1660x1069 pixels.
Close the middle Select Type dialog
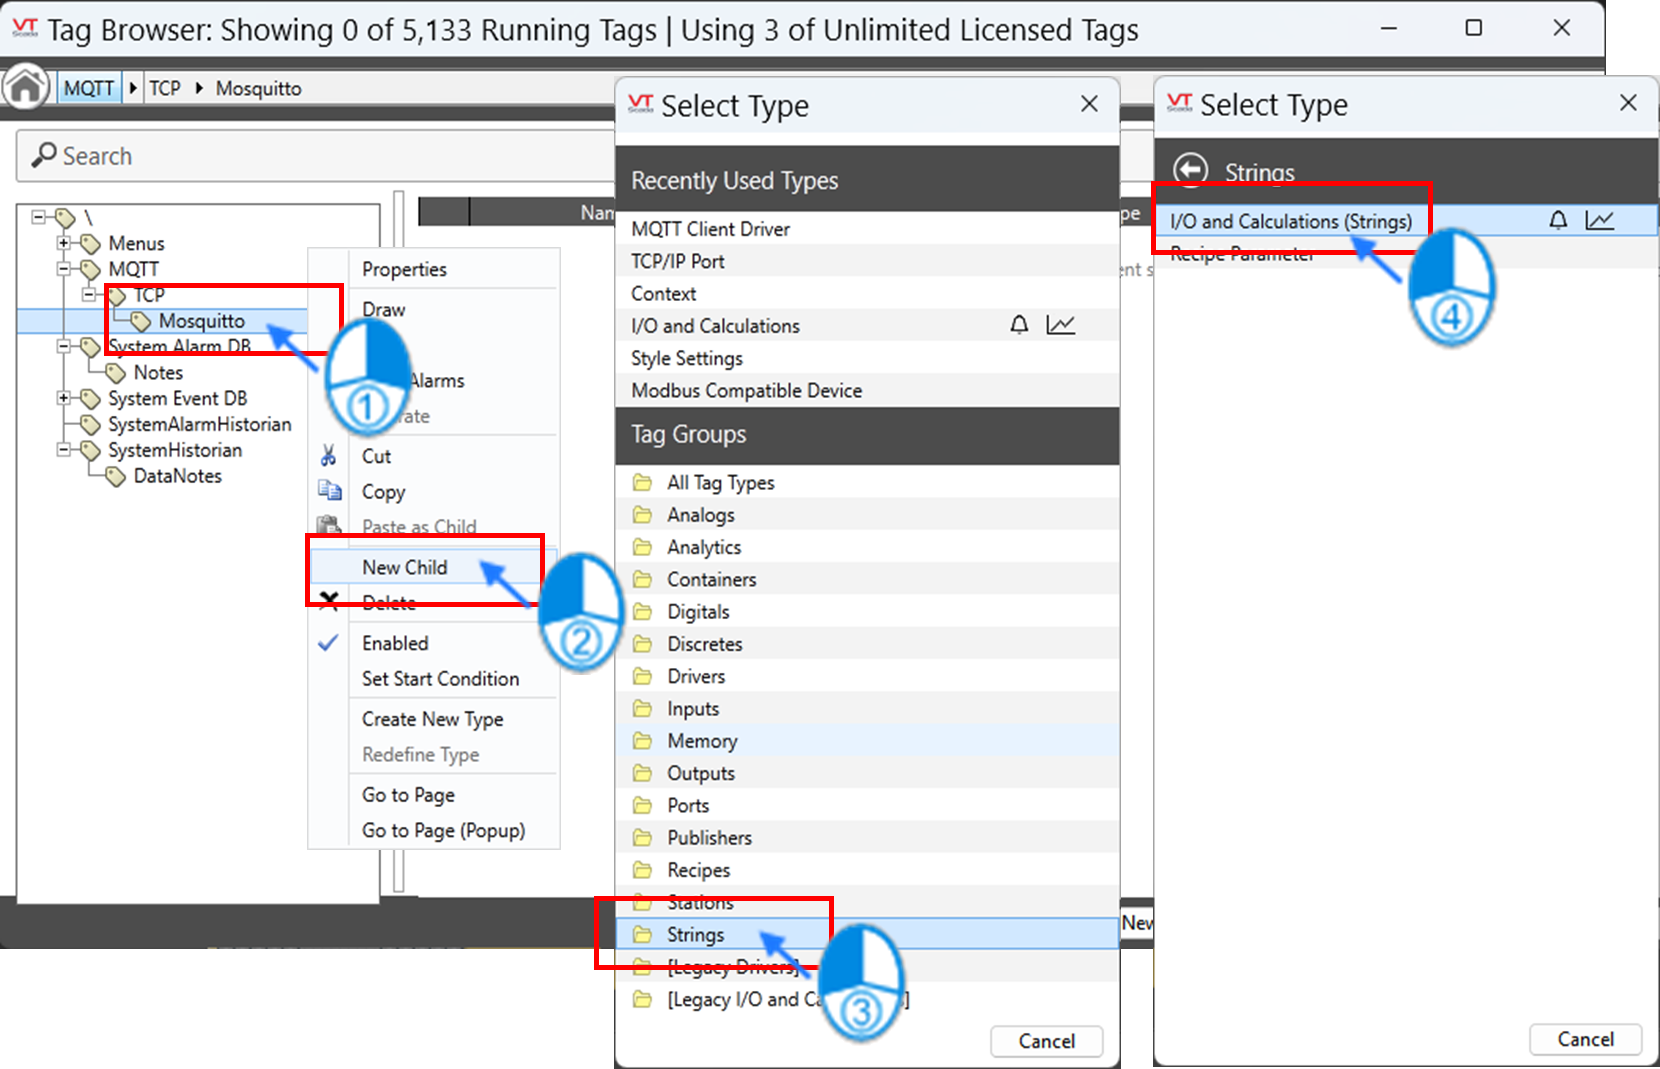point(1090,104)
